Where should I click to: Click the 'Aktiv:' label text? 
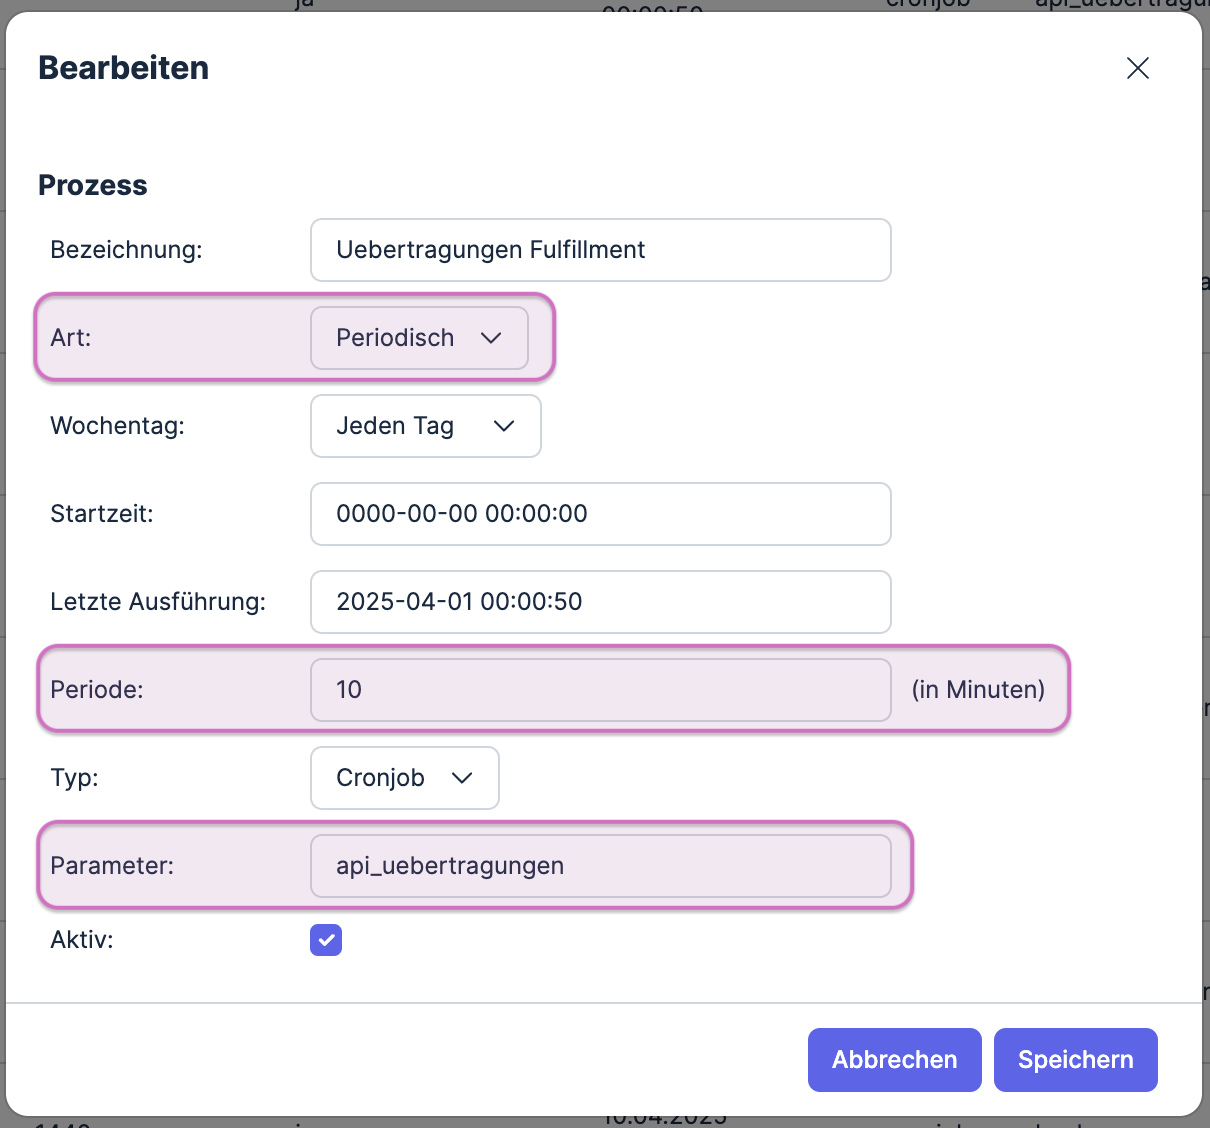(x=82, y=940)
